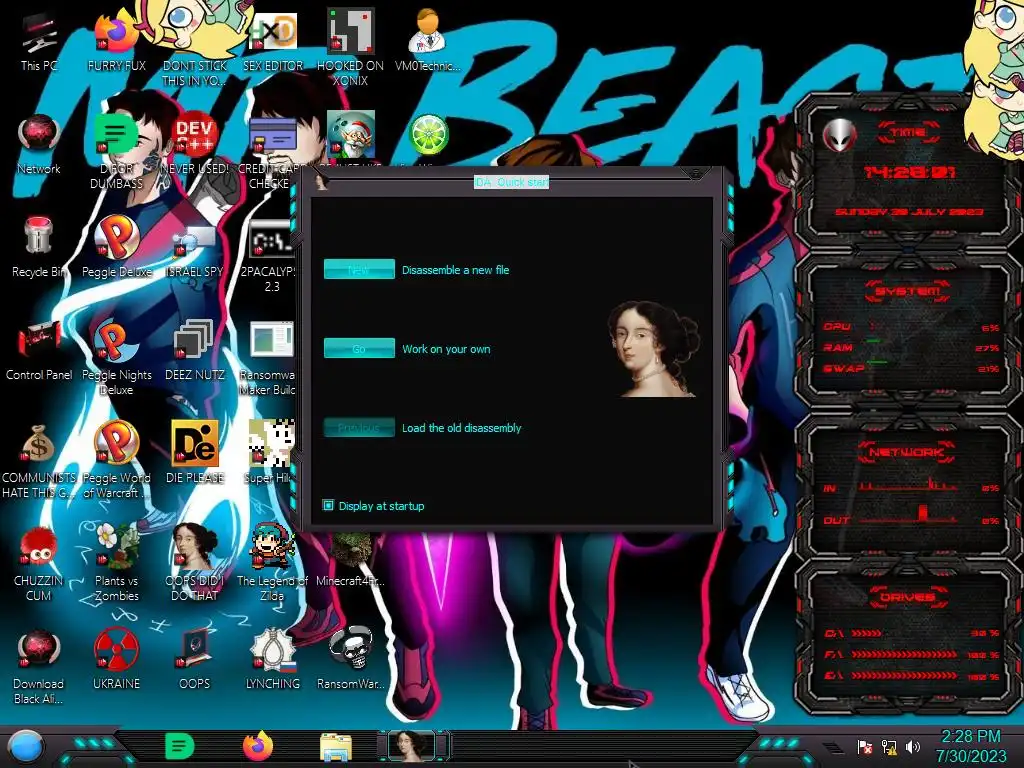Viewport: 1024px width, 768px height.
Task: Open the Peggle Nights Deluxe shortcut
Action: (116, 358)
